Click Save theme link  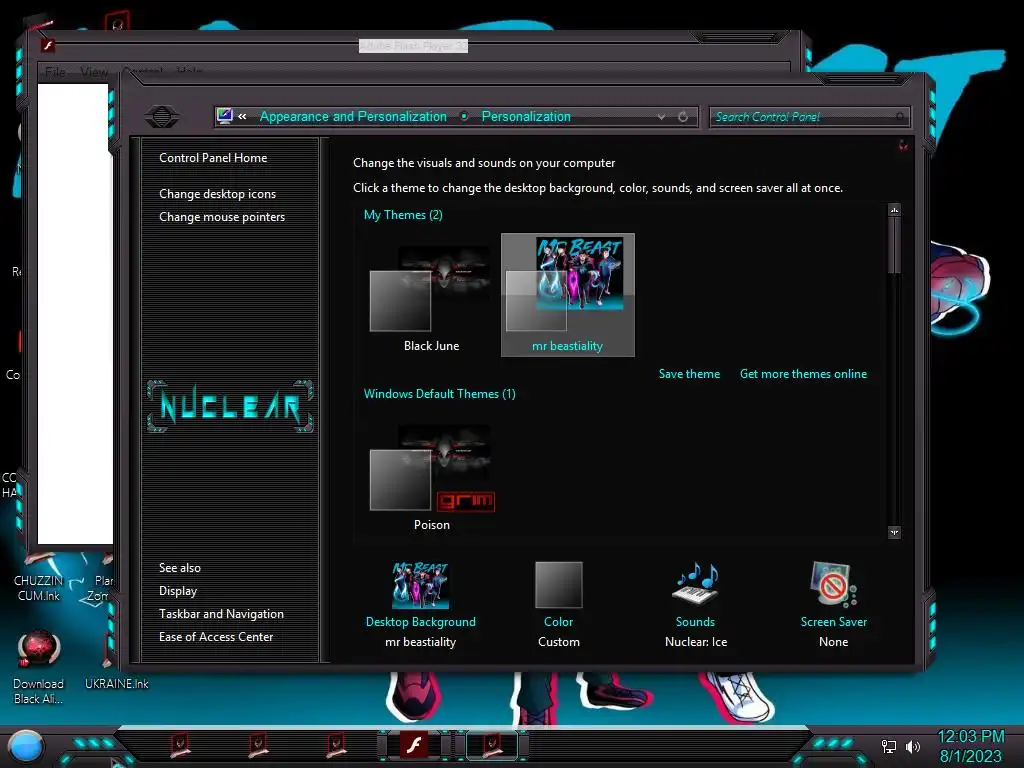point(689,374)
